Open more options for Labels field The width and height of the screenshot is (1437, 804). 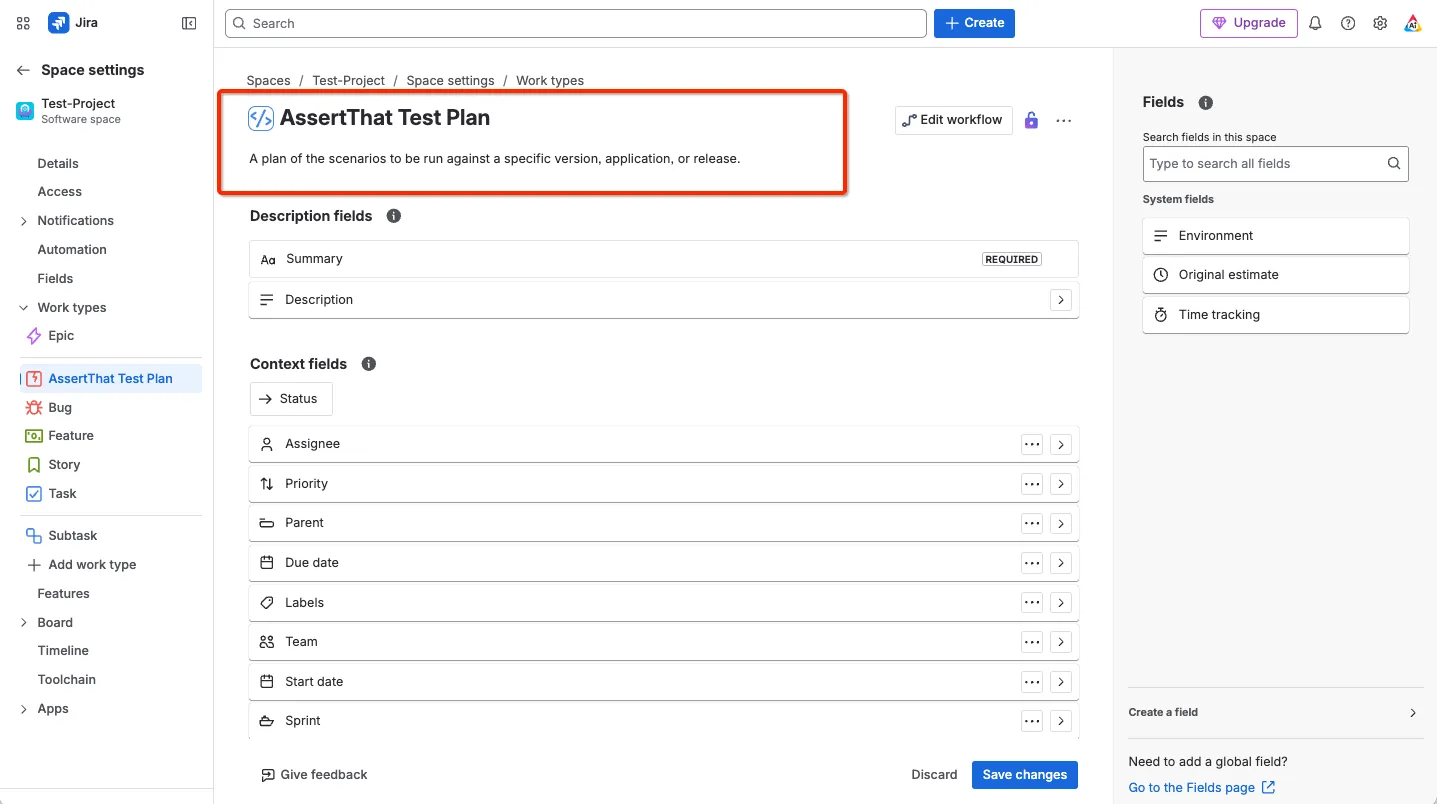[x=1032, y=603]
